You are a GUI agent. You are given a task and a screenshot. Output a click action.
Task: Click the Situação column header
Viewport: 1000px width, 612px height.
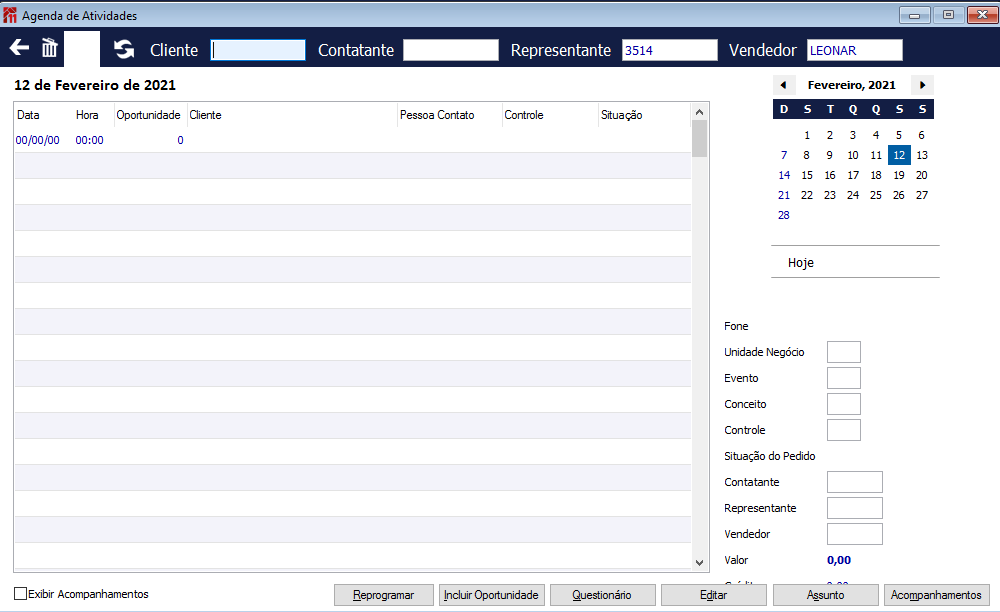(x=621, y=115)
